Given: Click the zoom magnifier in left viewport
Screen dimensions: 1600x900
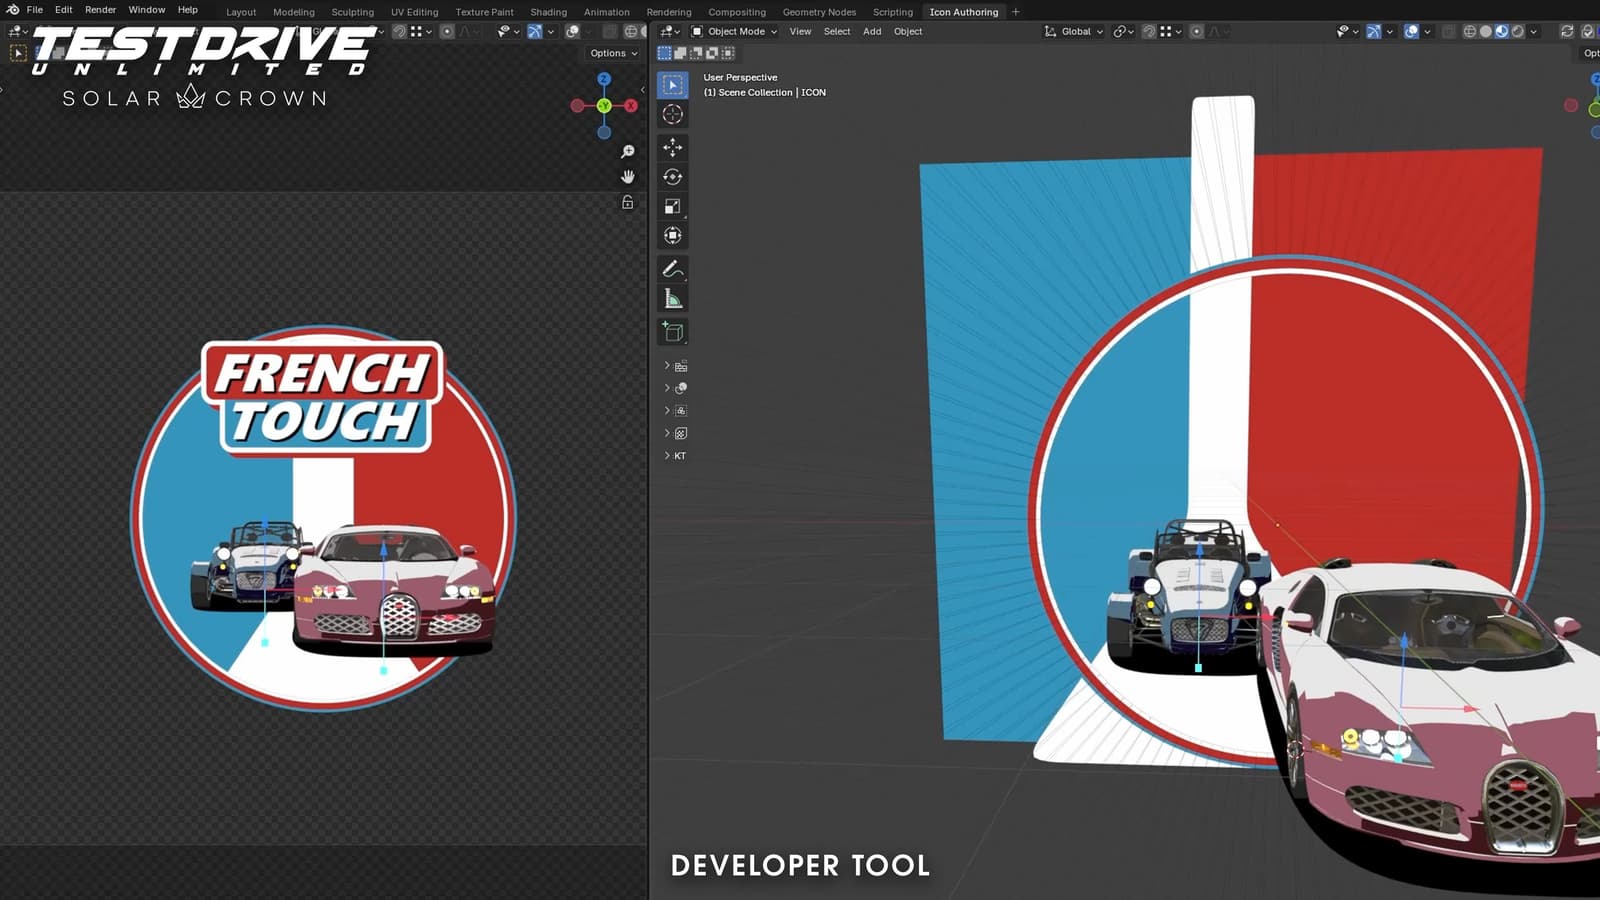Looking at the screenshot, I should (627, 152).
